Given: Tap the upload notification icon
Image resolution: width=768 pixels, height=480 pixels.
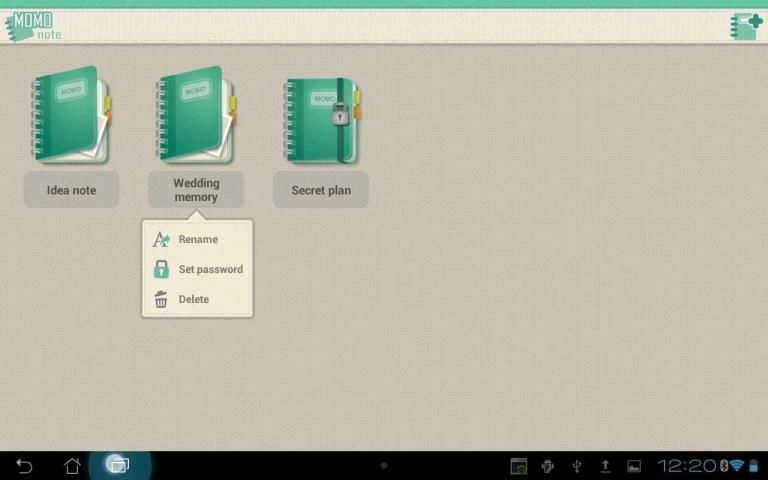Looking at the screenshot, I should 605,466.
